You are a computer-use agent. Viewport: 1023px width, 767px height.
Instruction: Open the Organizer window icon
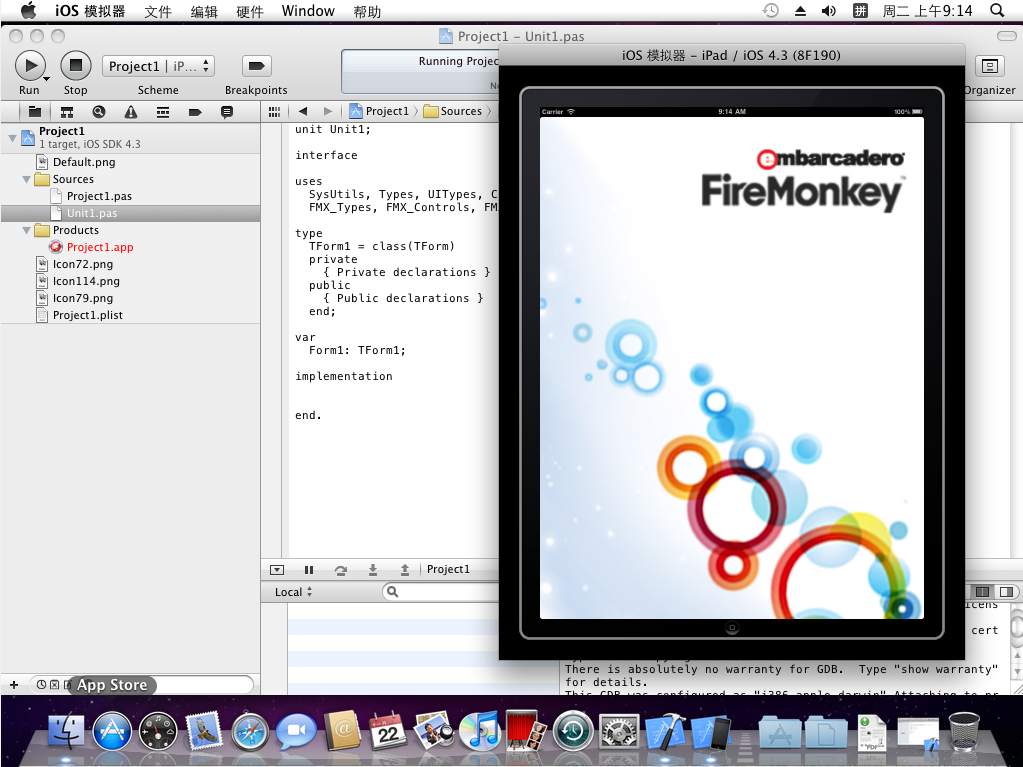coord(989,66)
